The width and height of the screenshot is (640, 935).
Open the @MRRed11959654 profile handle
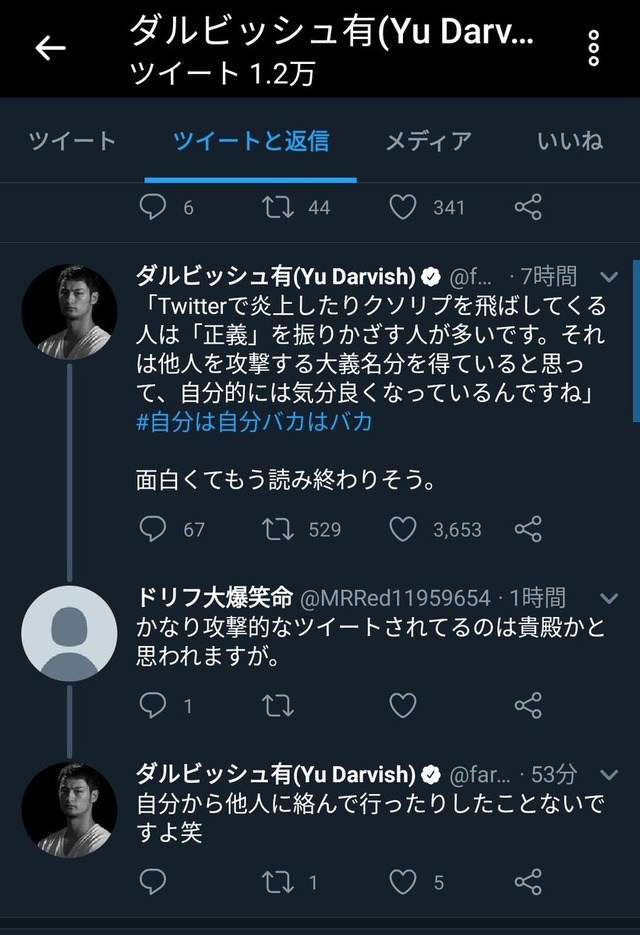(395, 598)
